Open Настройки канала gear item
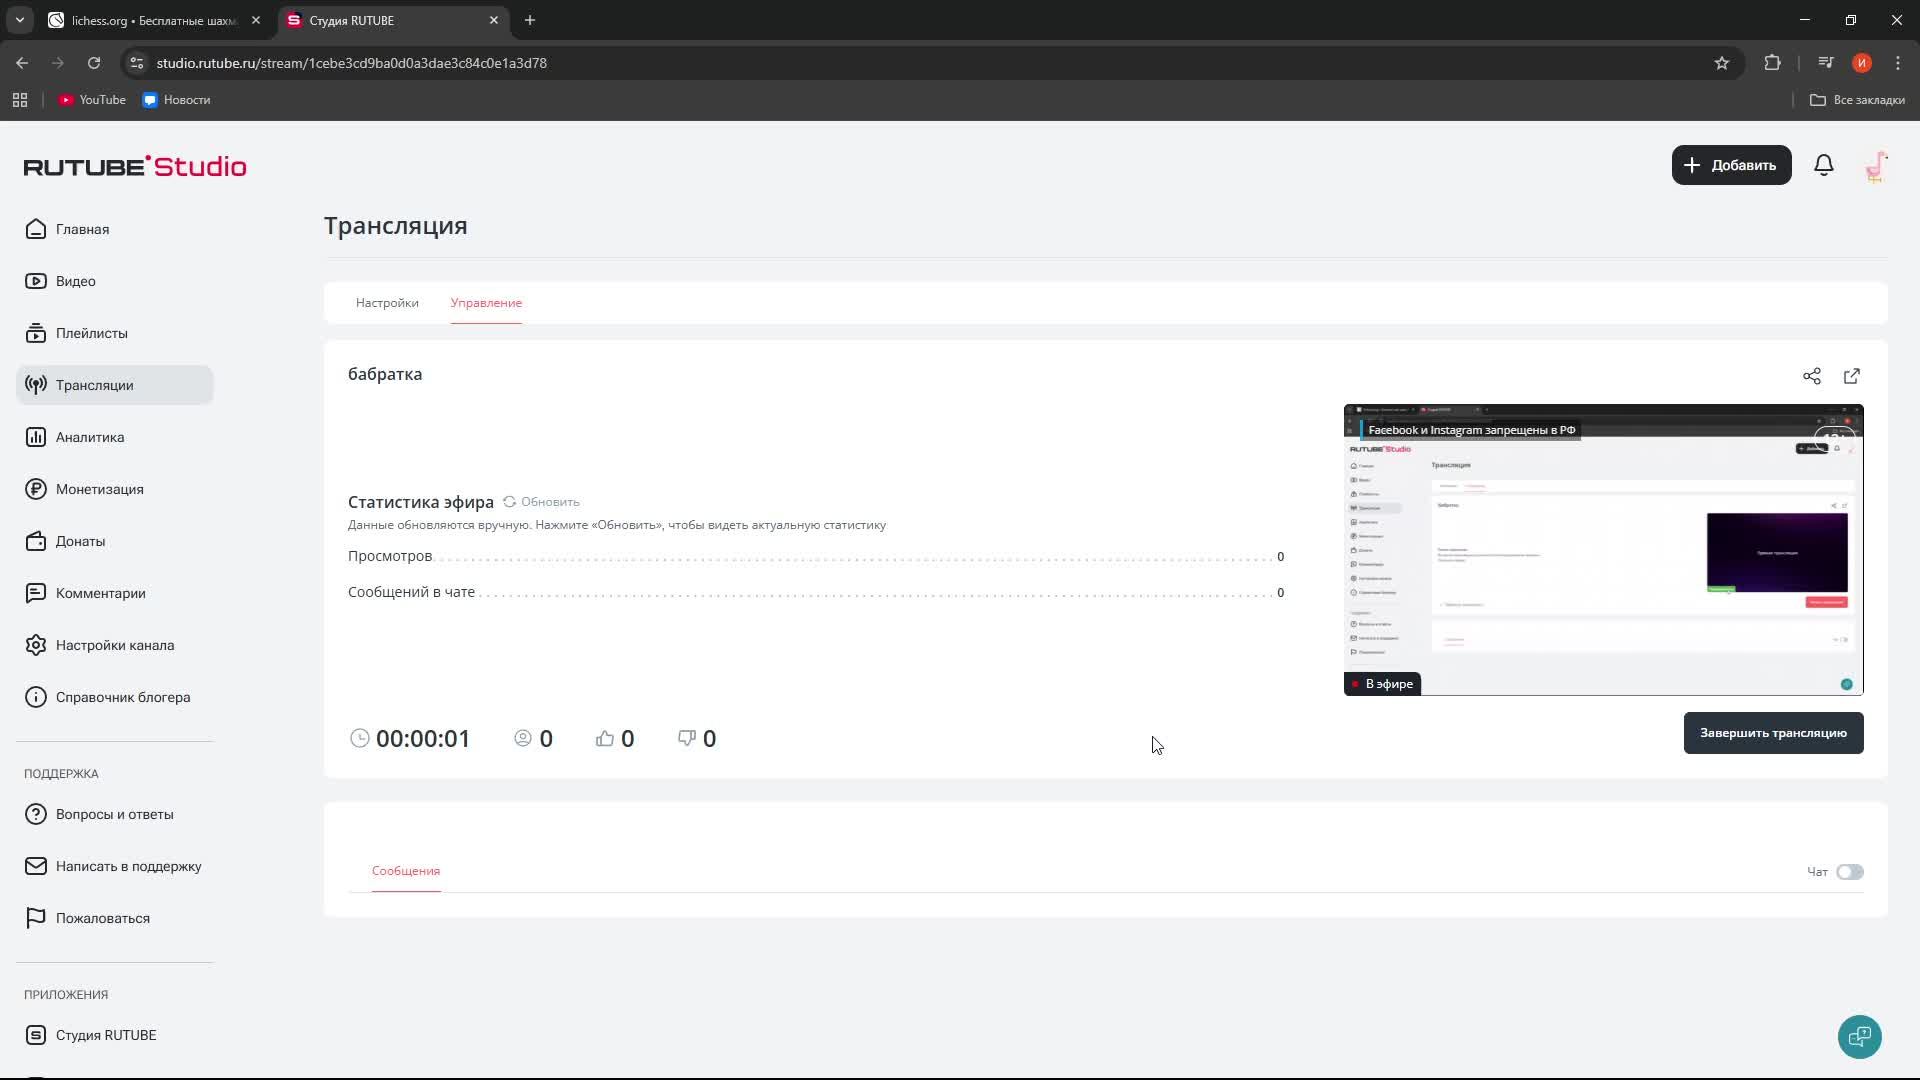Viewport: 1920px width, 1080px height. coord(114,645)
